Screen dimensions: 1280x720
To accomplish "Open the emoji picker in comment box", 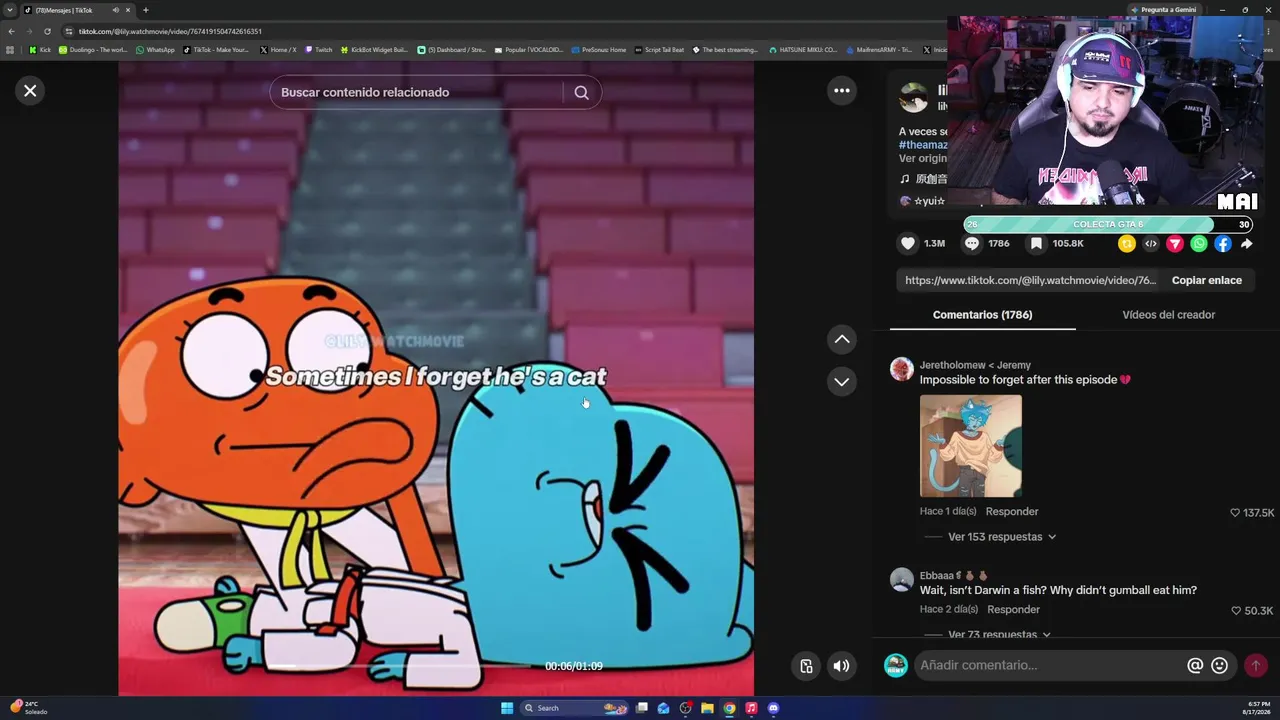I will point(1219,665).
